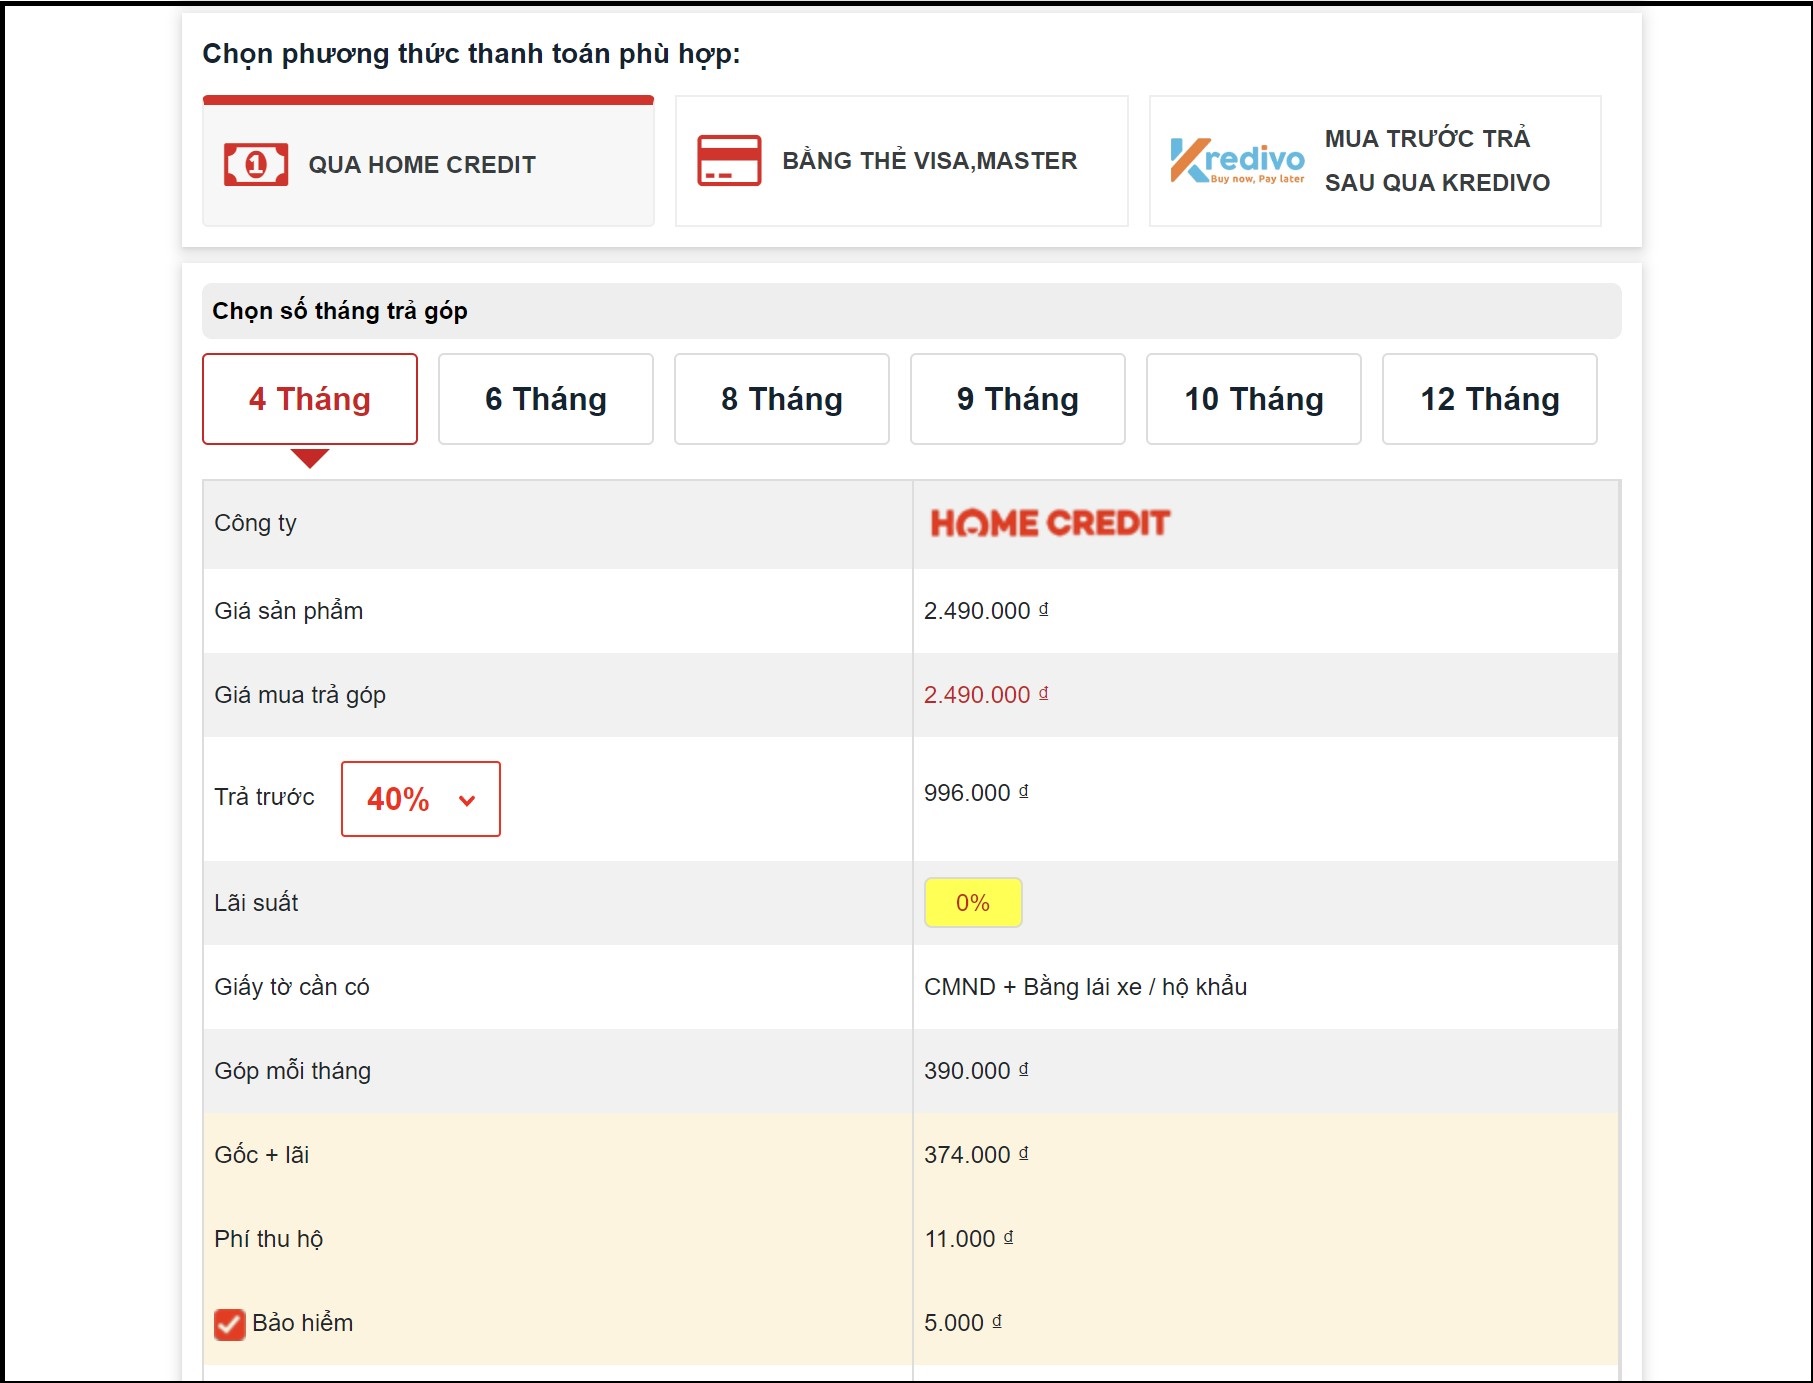
Task: Click the 996.000 đ prepayment amount
Action: 976,793
